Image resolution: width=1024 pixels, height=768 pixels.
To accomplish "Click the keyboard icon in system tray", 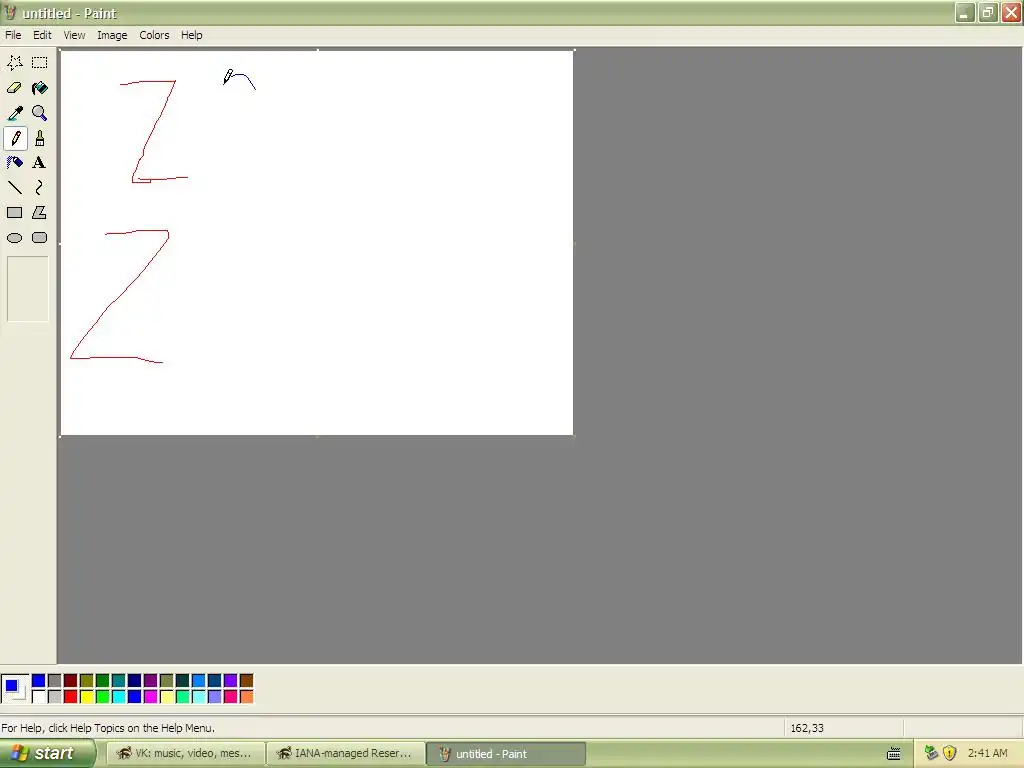I will [894, 754].
